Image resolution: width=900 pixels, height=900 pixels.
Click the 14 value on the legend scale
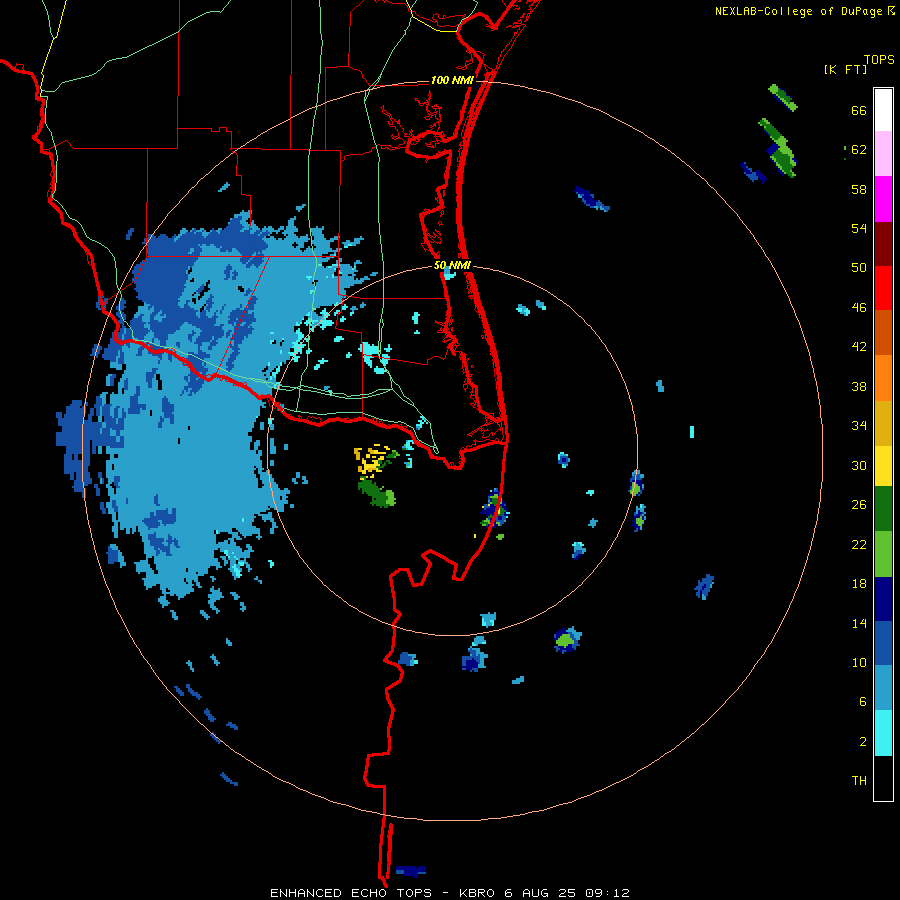click(859, 623)
